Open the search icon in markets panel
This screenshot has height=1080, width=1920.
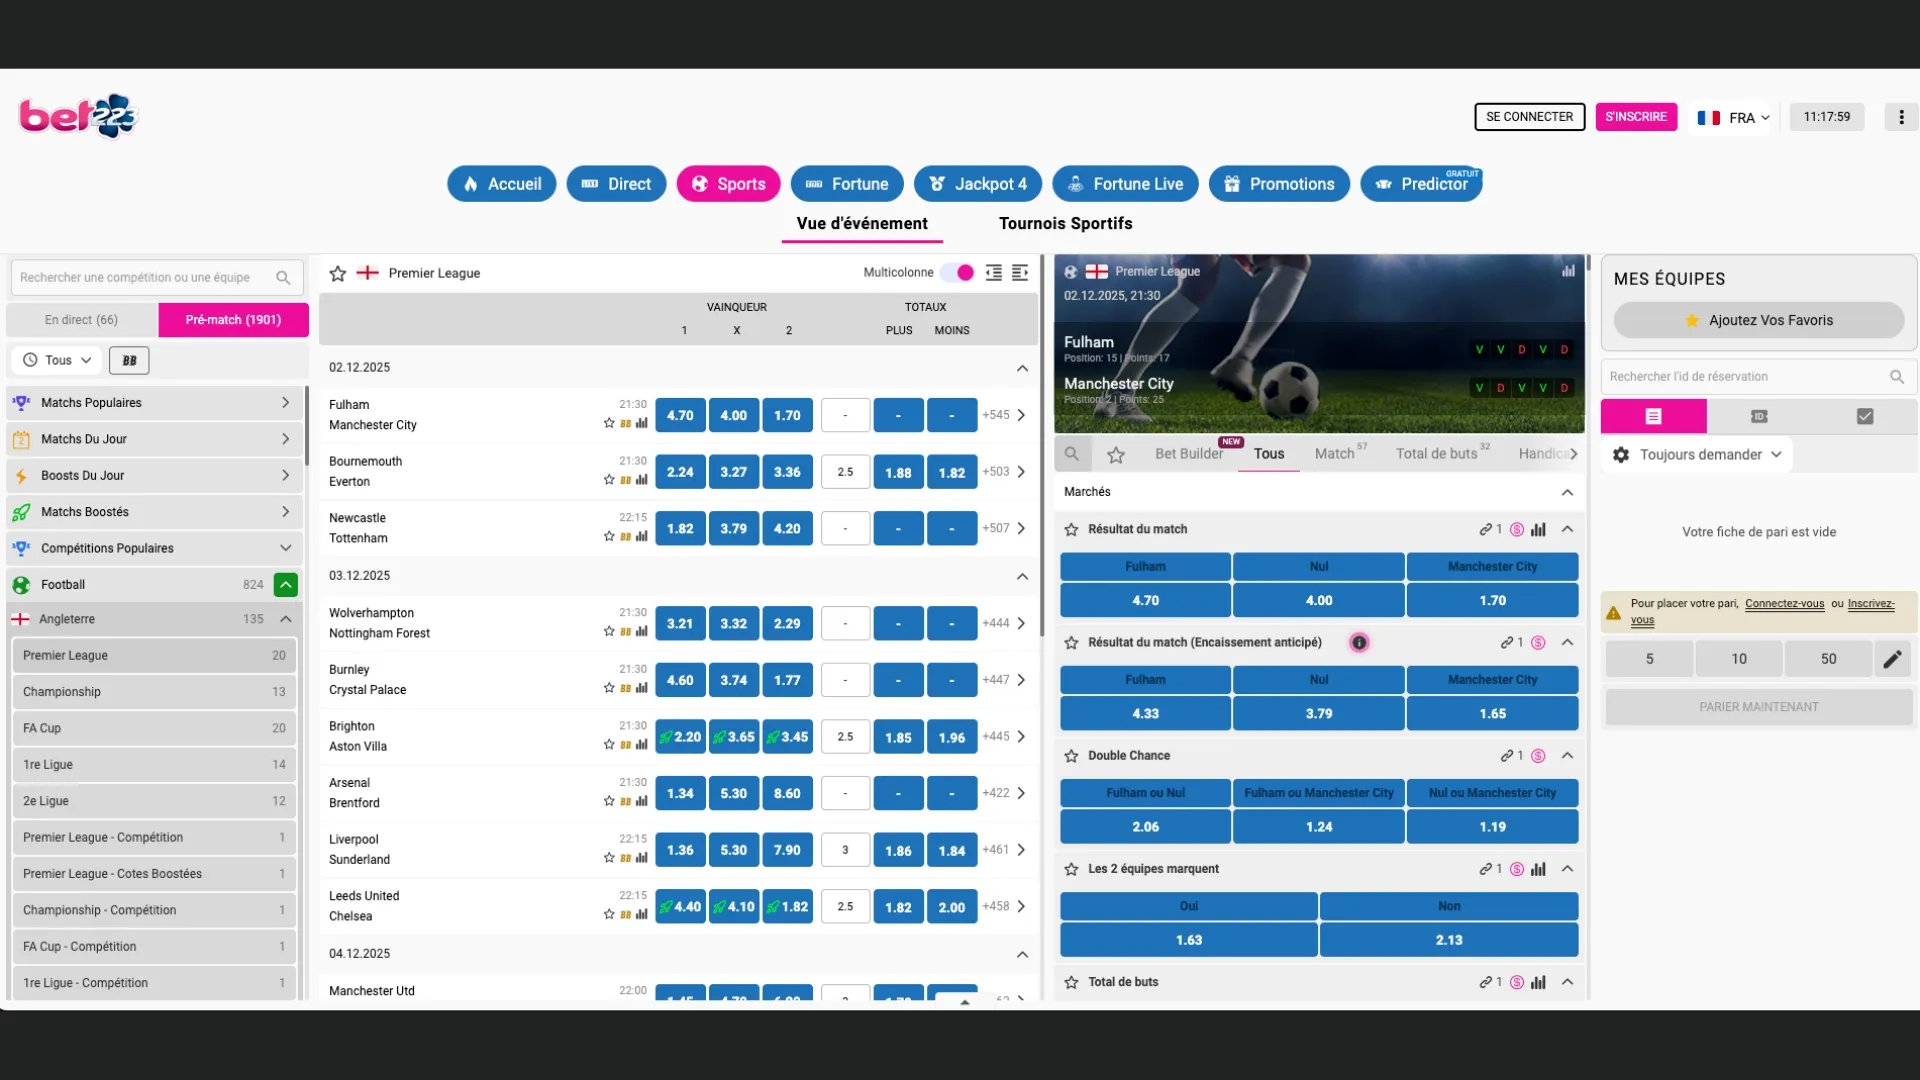point(1071,454)
